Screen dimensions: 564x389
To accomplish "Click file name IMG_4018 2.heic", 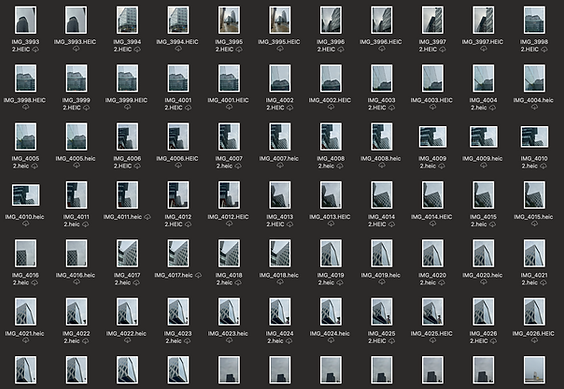I will pos(229,279).
